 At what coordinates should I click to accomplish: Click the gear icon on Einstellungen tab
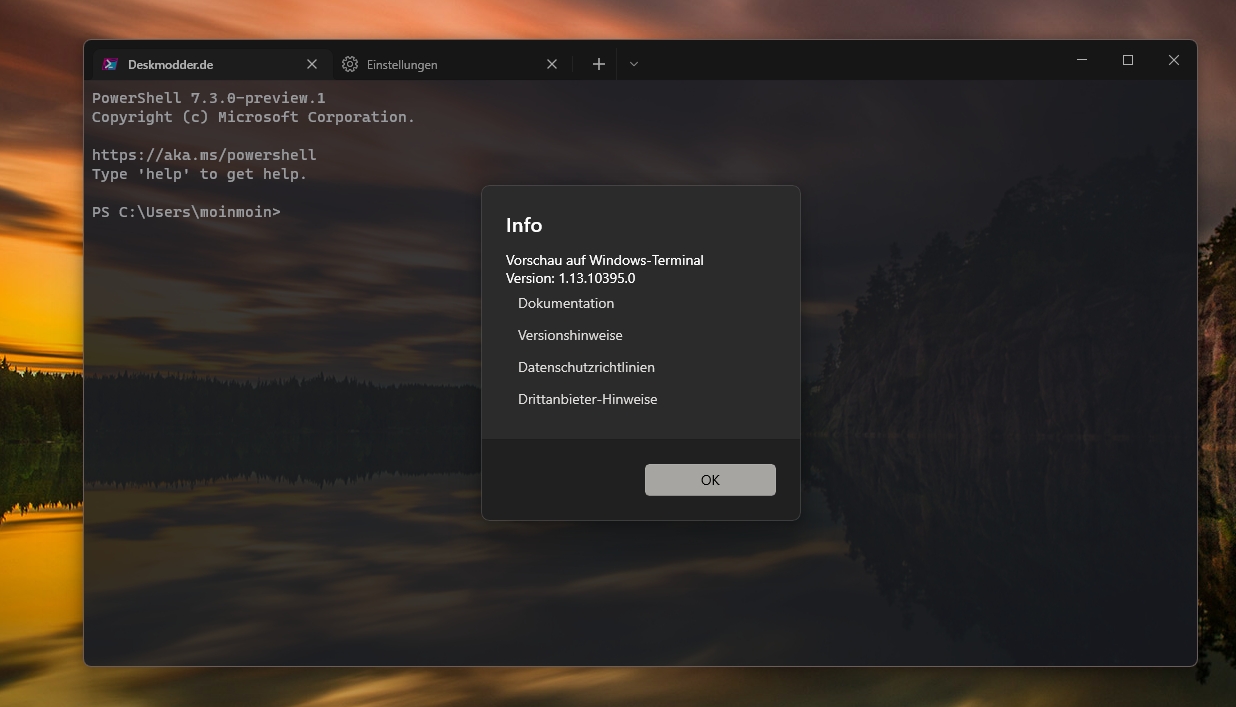pyautogui.click(x=350, y=64)
